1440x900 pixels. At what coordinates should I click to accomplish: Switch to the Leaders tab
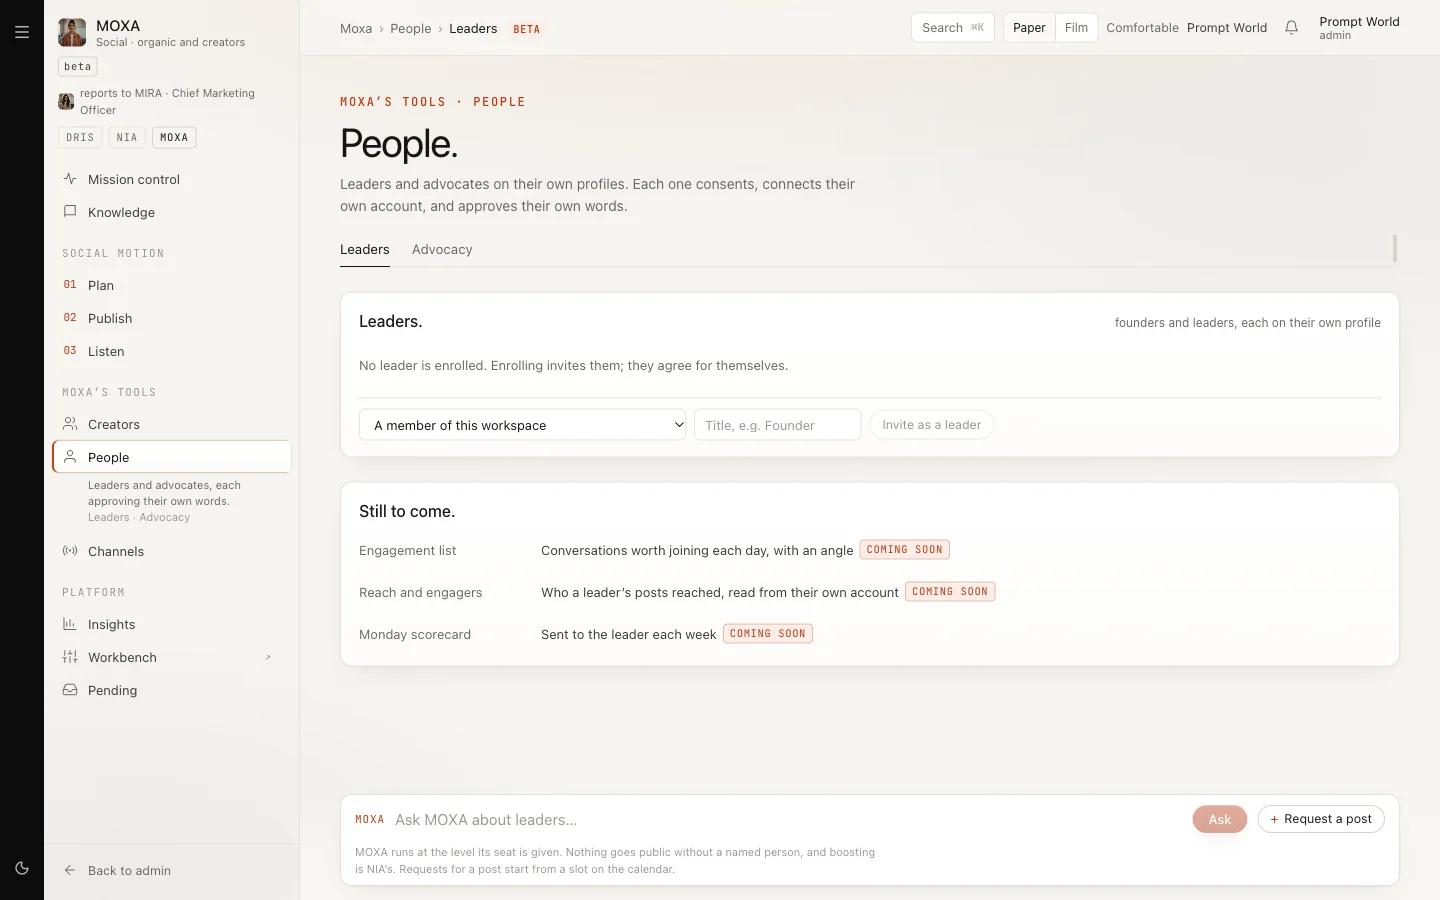pos(365,250)
